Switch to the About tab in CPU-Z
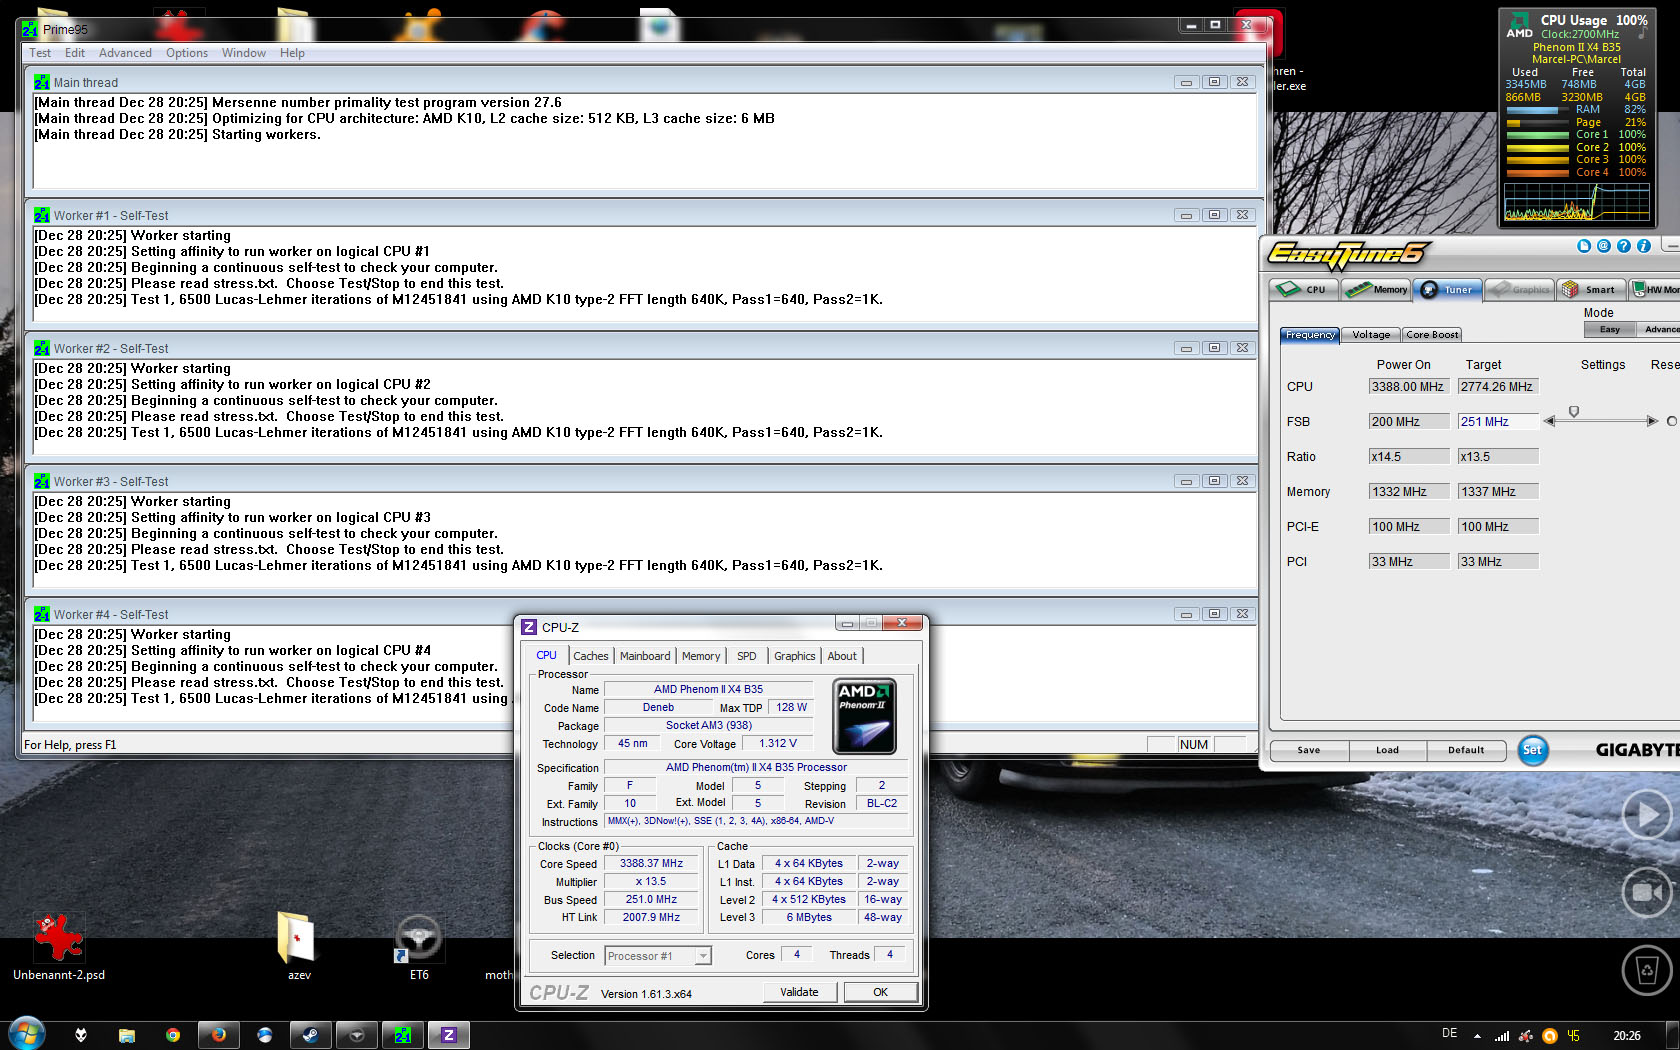 click(842, 656)
